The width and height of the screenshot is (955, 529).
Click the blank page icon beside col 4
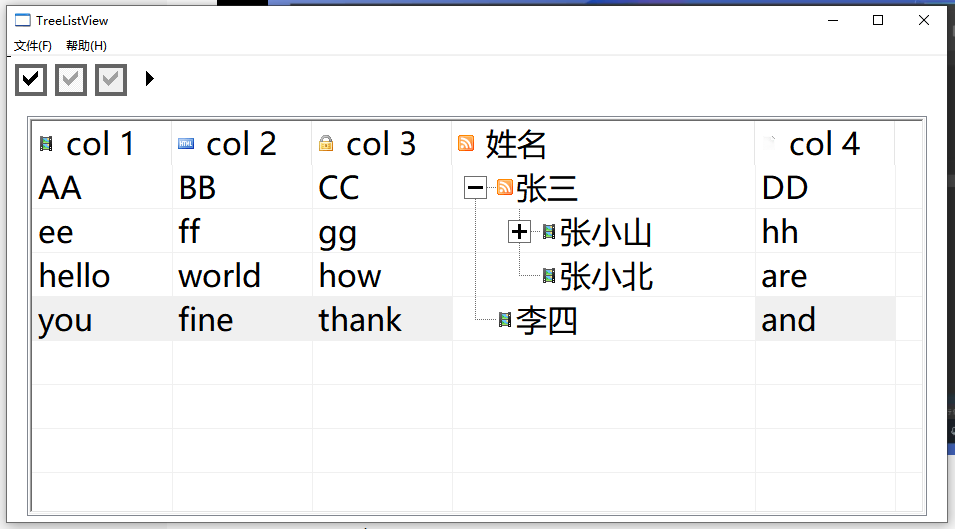769,144
